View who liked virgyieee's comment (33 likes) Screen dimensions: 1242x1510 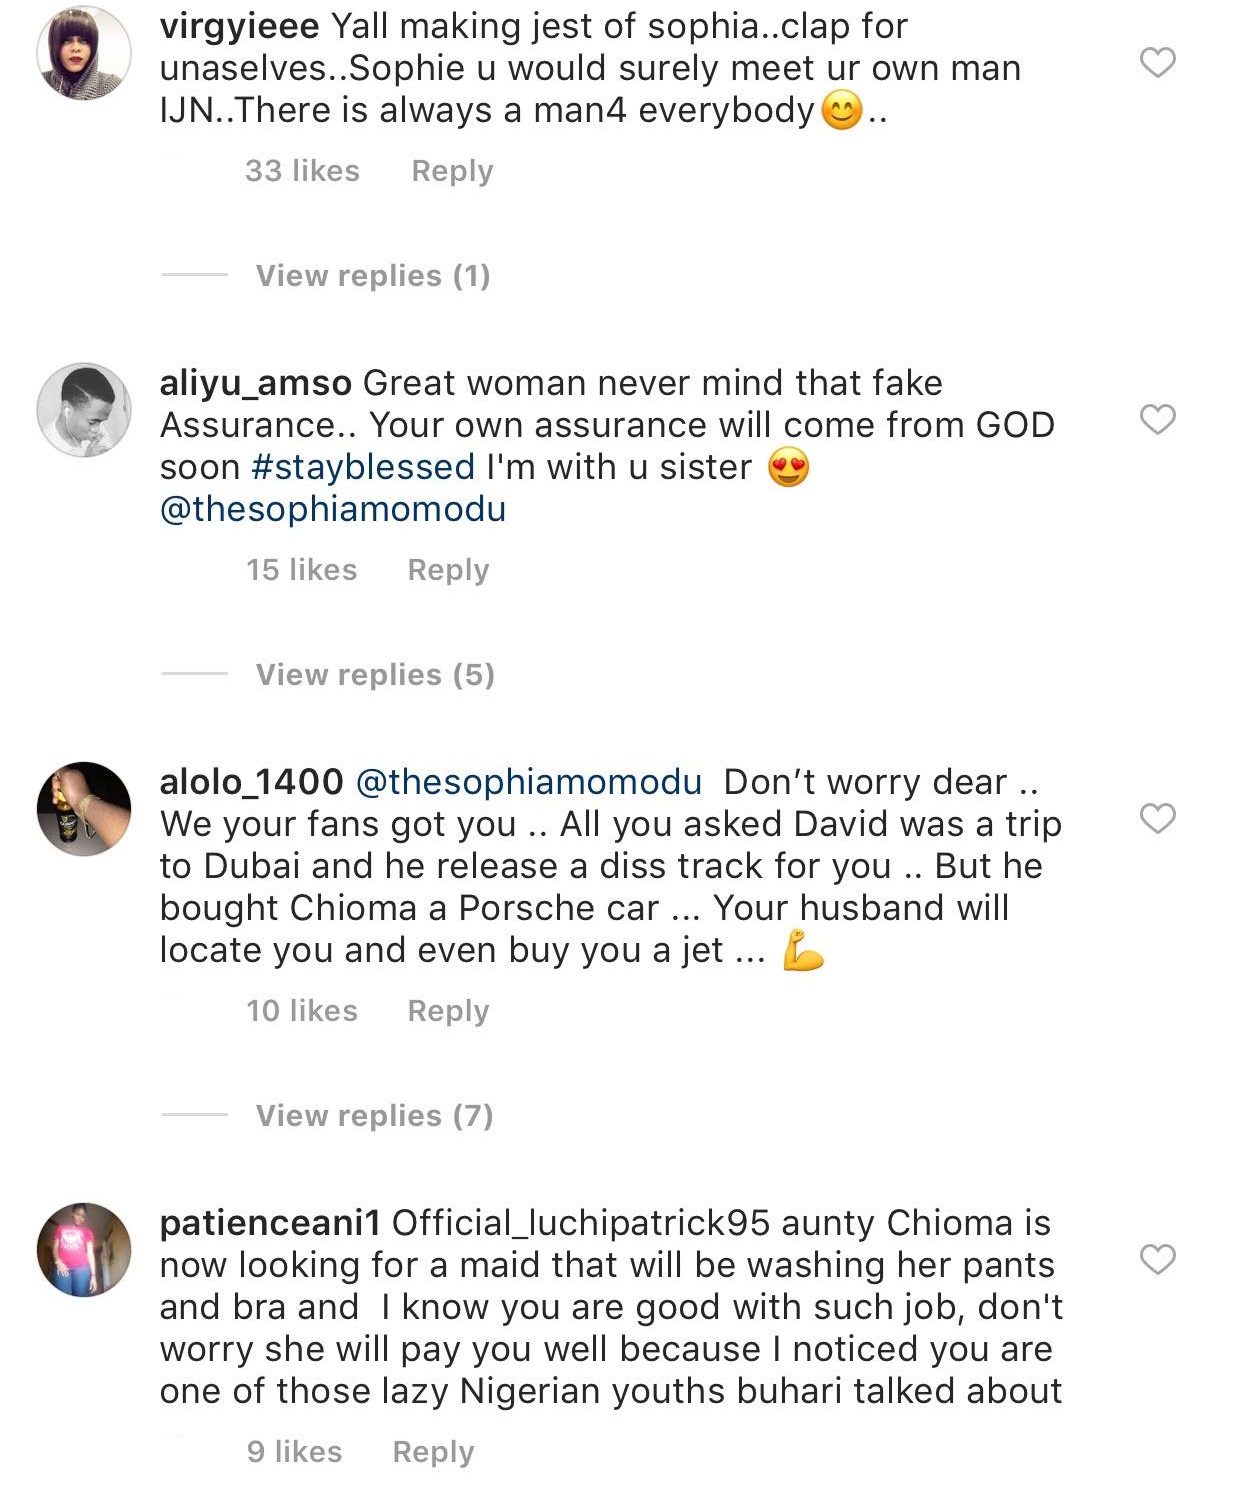pos(302,171)
